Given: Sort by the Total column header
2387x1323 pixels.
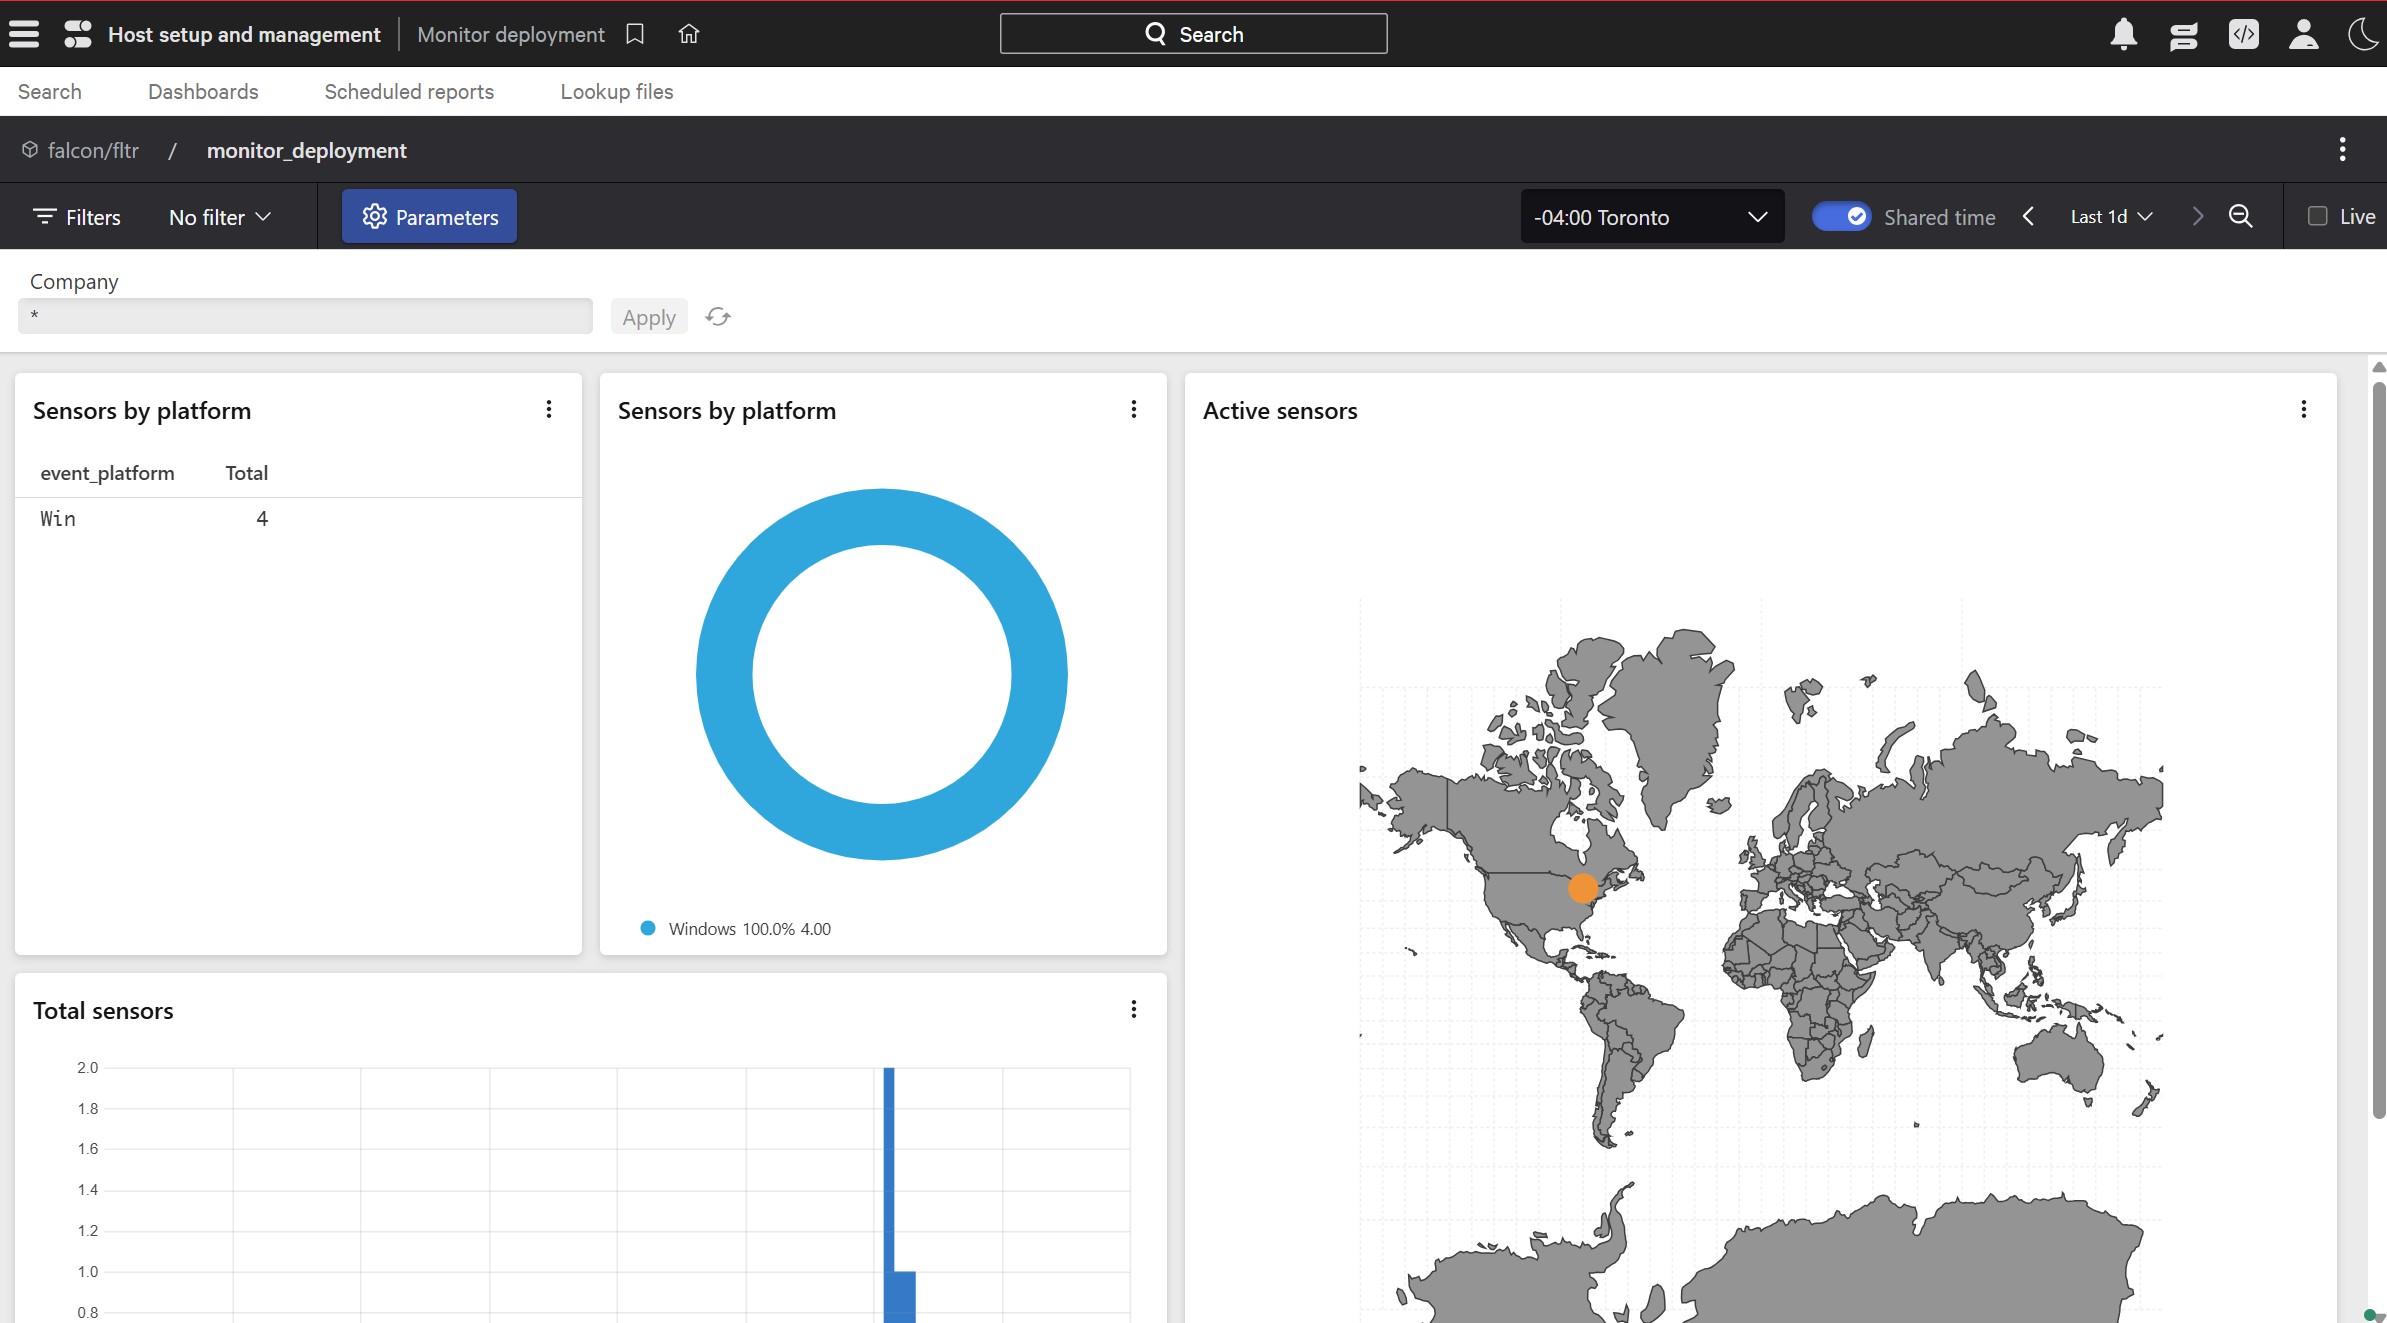Looking at the screenshot, I should [246, 473].
